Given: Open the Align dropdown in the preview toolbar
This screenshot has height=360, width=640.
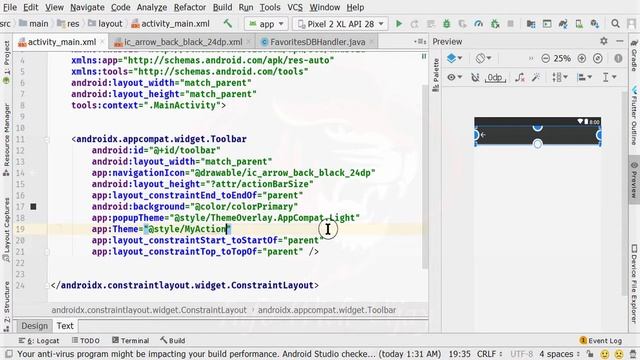Looking at the screenshot, I should click(x=585, y=77).
